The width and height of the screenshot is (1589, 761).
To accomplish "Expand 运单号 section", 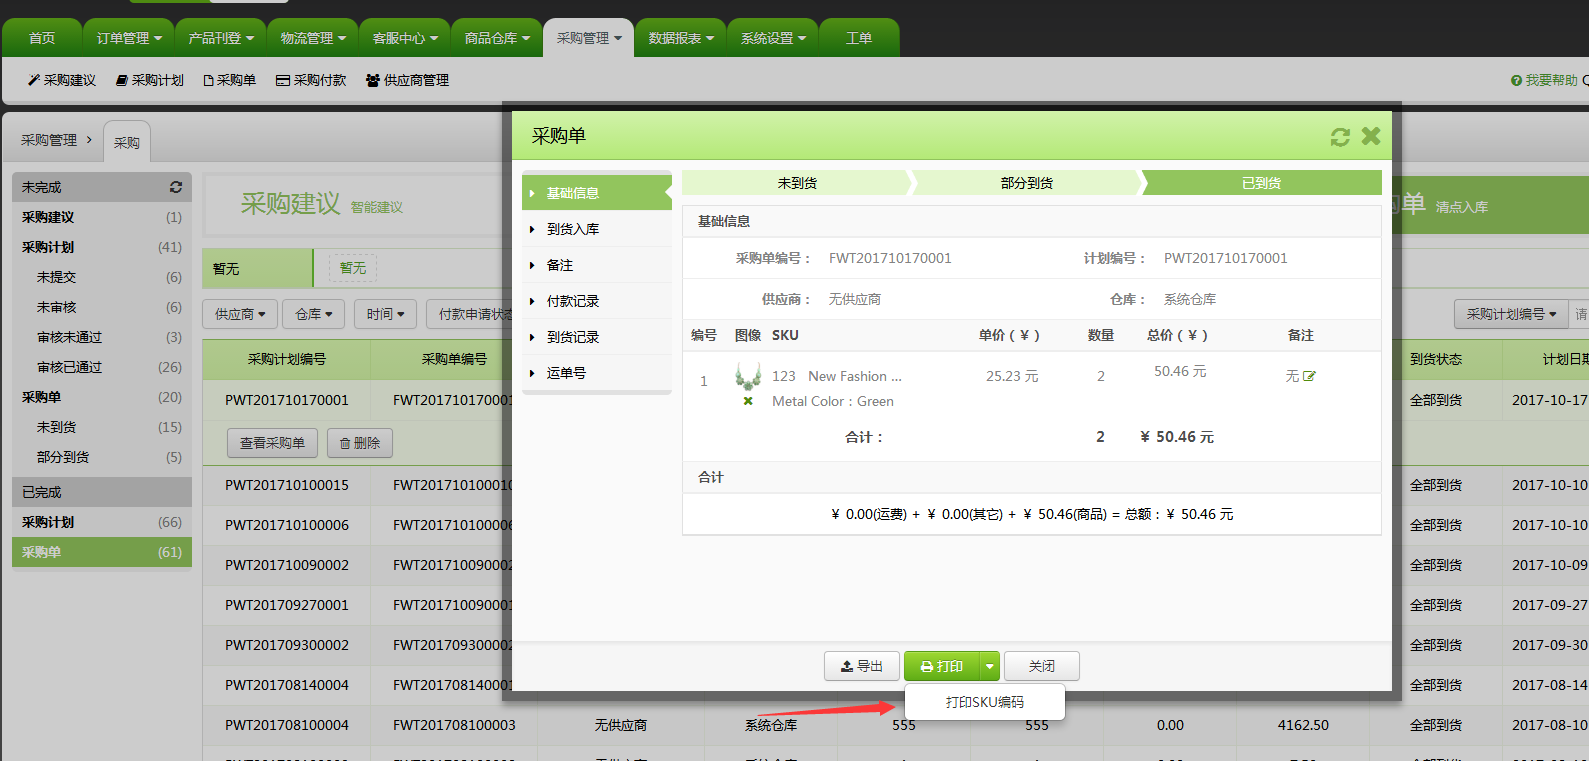I will 596,373.
